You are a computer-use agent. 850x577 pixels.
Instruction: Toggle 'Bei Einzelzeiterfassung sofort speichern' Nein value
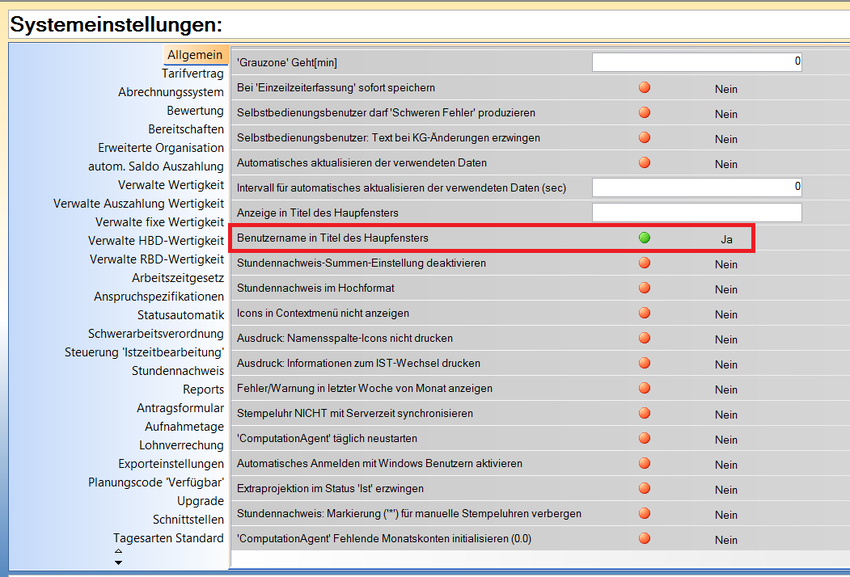click(726, 89)
